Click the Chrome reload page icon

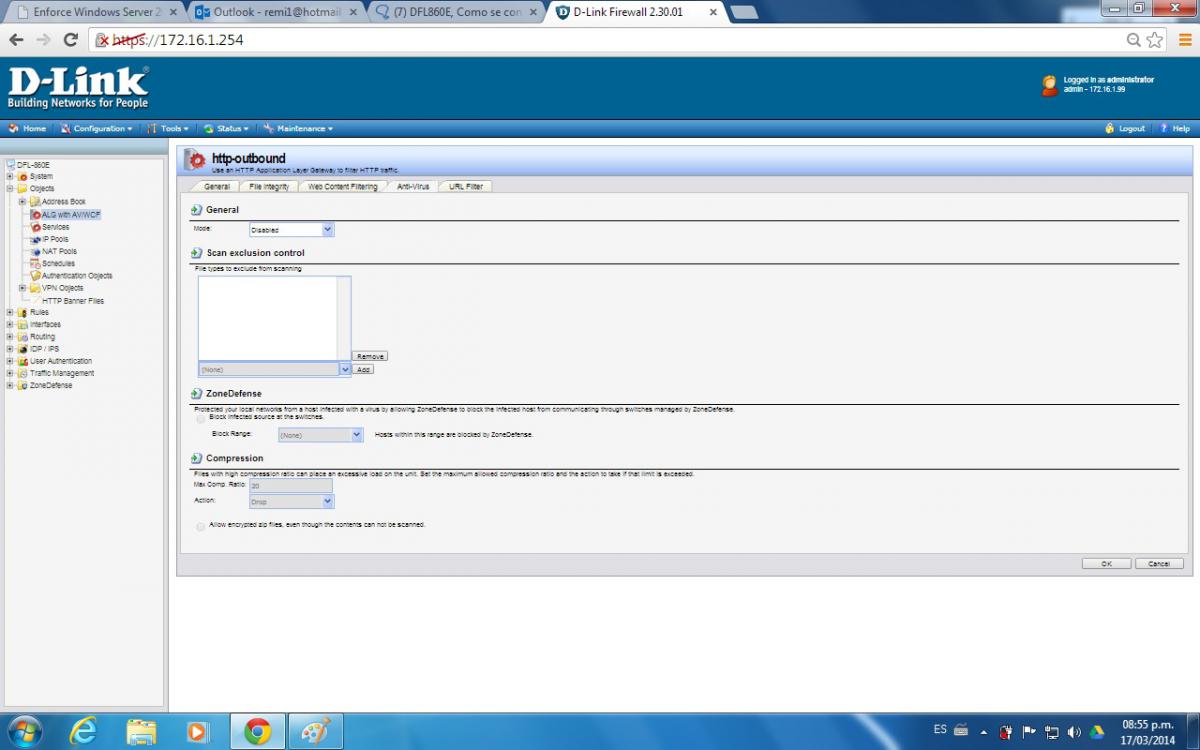pyautogui.click(x=70, y=40)
